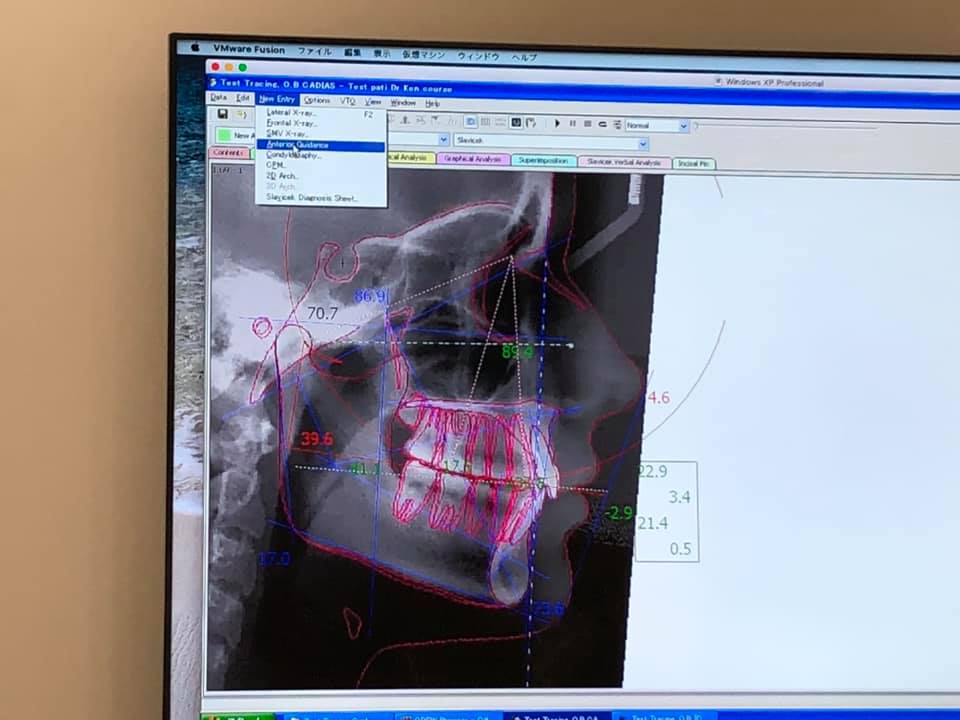Click the green zoom button of VMware window

[242, 67]
